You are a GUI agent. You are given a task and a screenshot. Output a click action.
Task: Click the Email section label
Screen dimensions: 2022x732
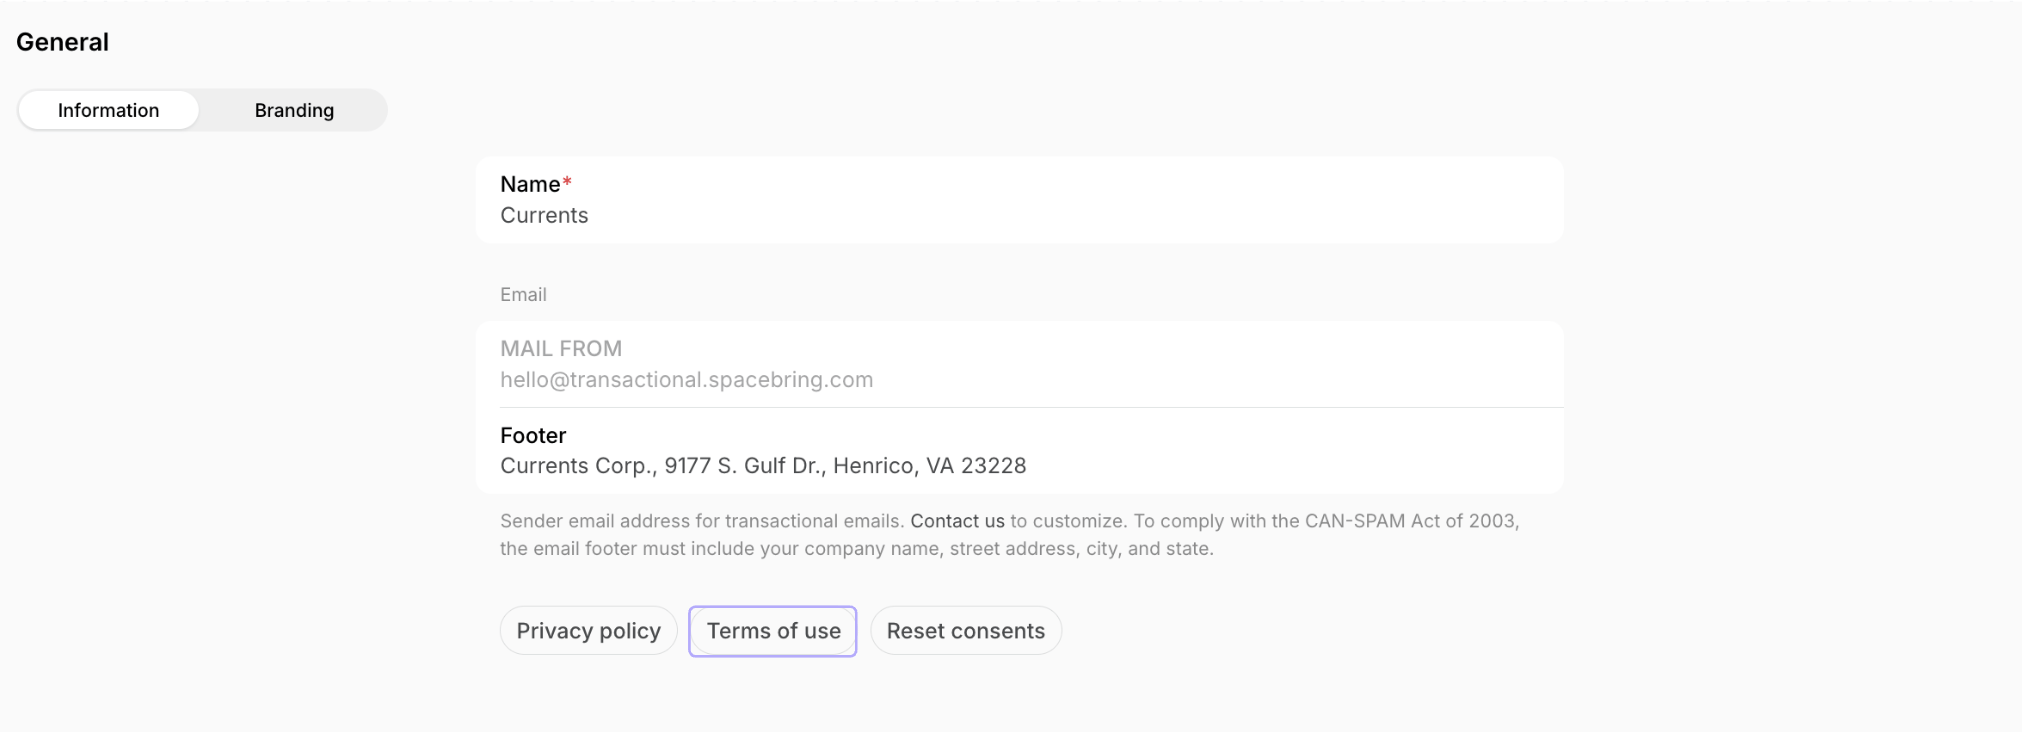pyautogui.click(x=523, y=295)
